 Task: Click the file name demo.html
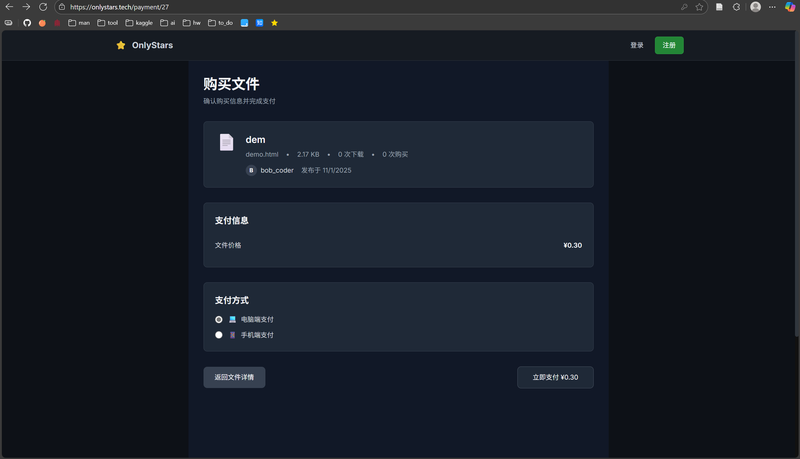[262, 155]
